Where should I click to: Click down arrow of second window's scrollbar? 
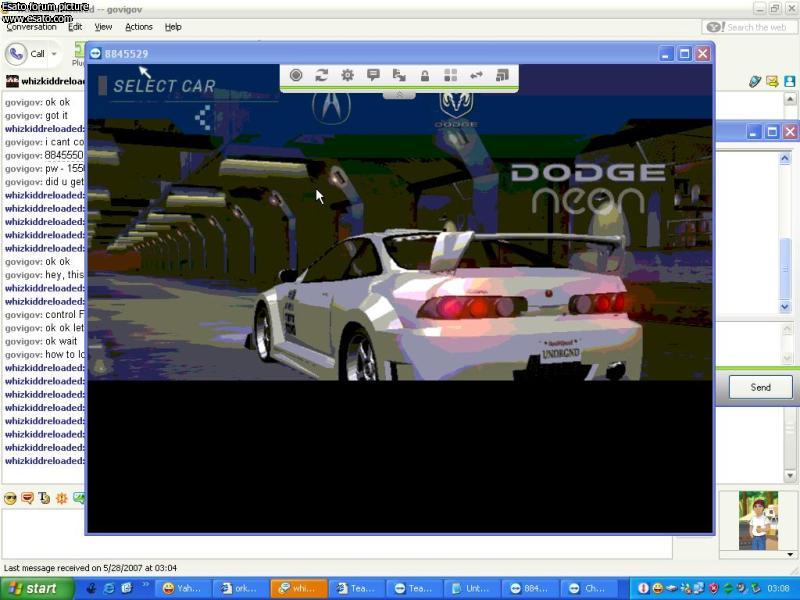click(785, 307)
